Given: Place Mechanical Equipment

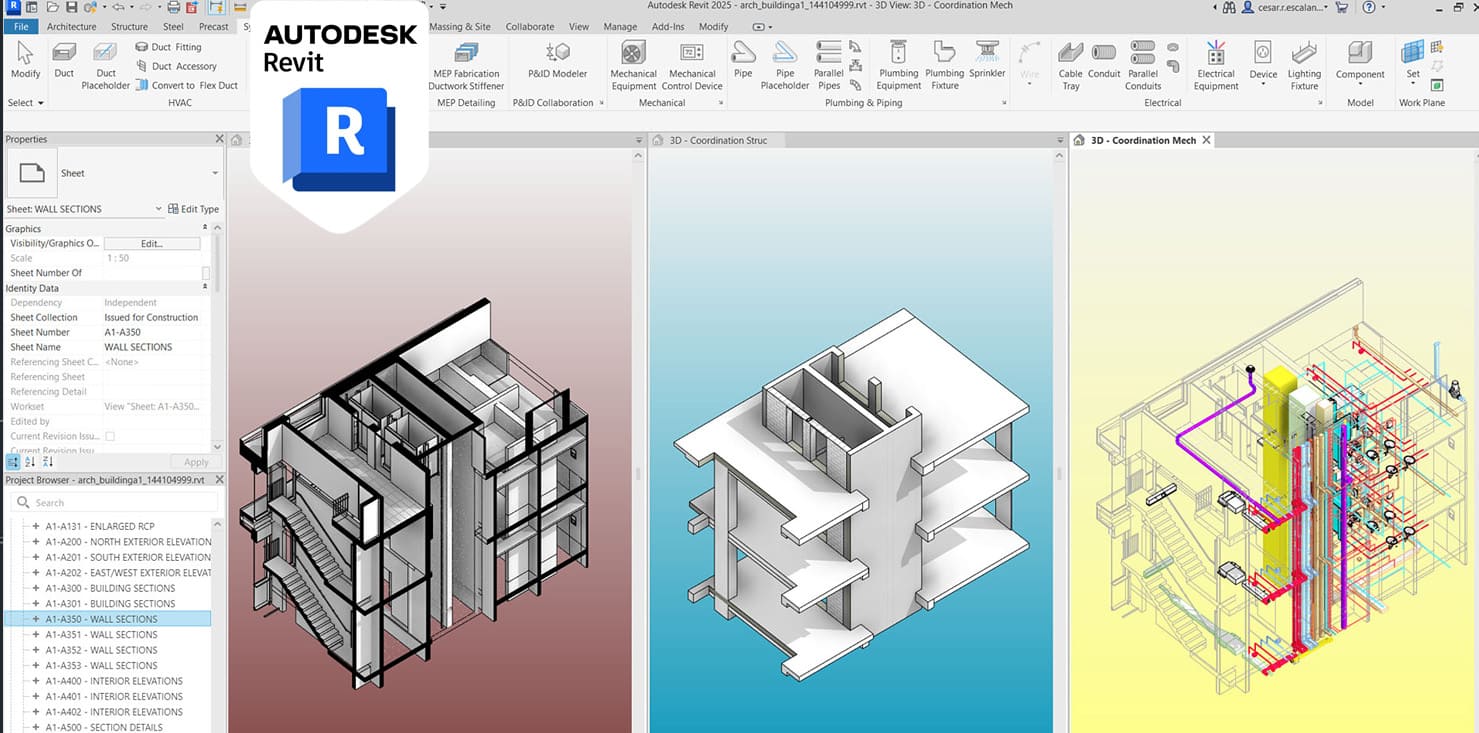Looking at the screenshot, I should pyautogui.click(x=633, y=66).
